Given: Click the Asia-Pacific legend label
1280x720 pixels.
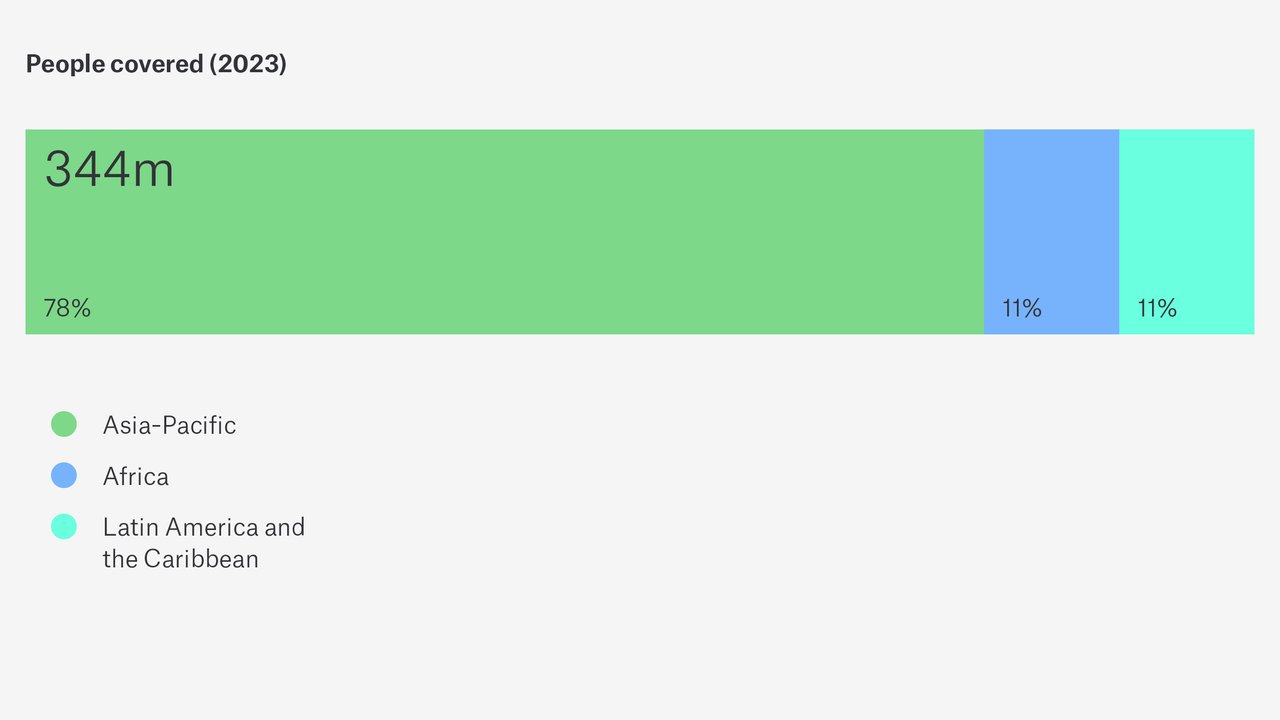Looking at the screenshot, I should (x=169, y=425).
